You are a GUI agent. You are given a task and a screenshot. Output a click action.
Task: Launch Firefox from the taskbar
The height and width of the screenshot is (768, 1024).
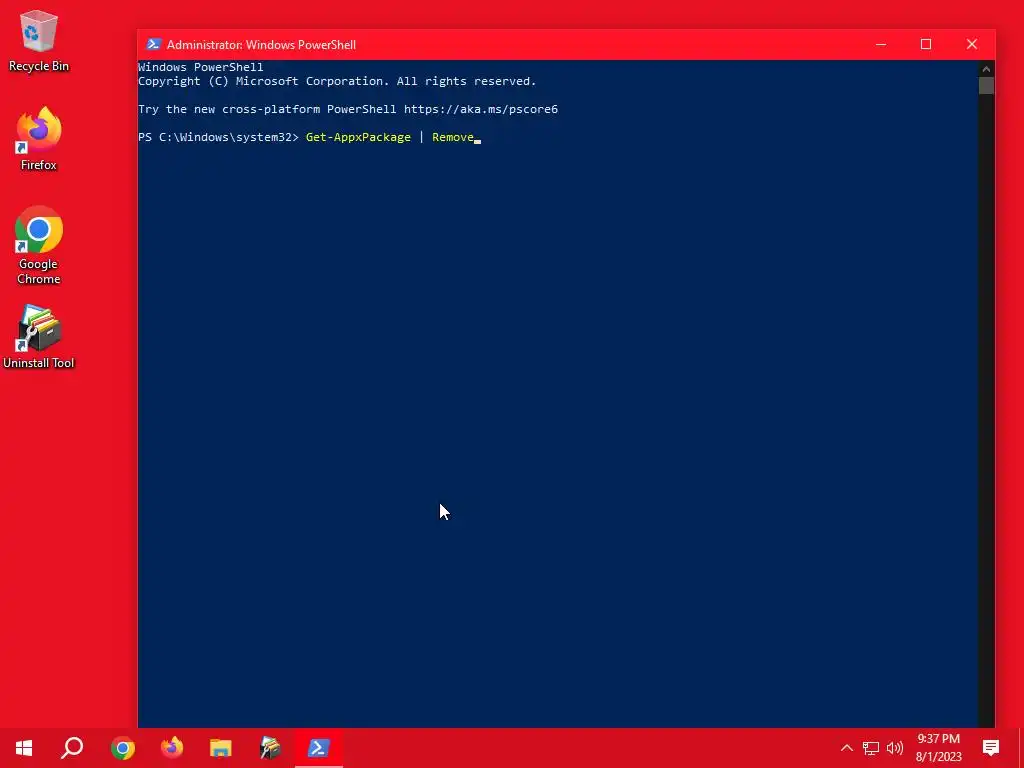pyautogui.click(x=172, y=748)
